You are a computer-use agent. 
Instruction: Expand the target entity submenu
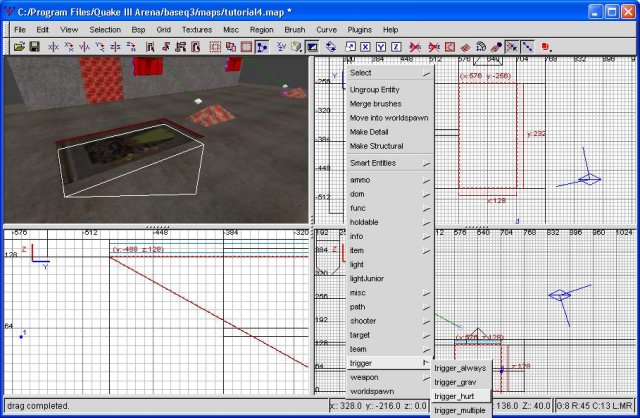click(x=390, y=335)
